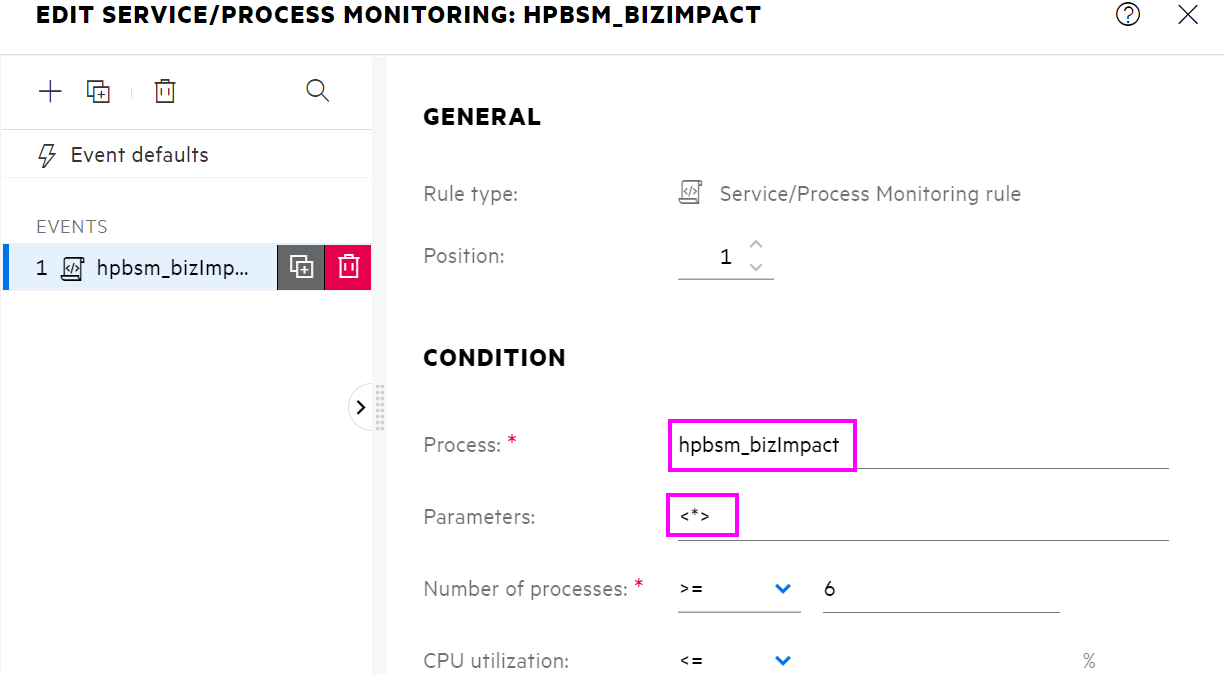The width and height of the screenshot is (1224, 674).
Task: Click the Parameters field containing <*>
Action: tap(702, 515)
